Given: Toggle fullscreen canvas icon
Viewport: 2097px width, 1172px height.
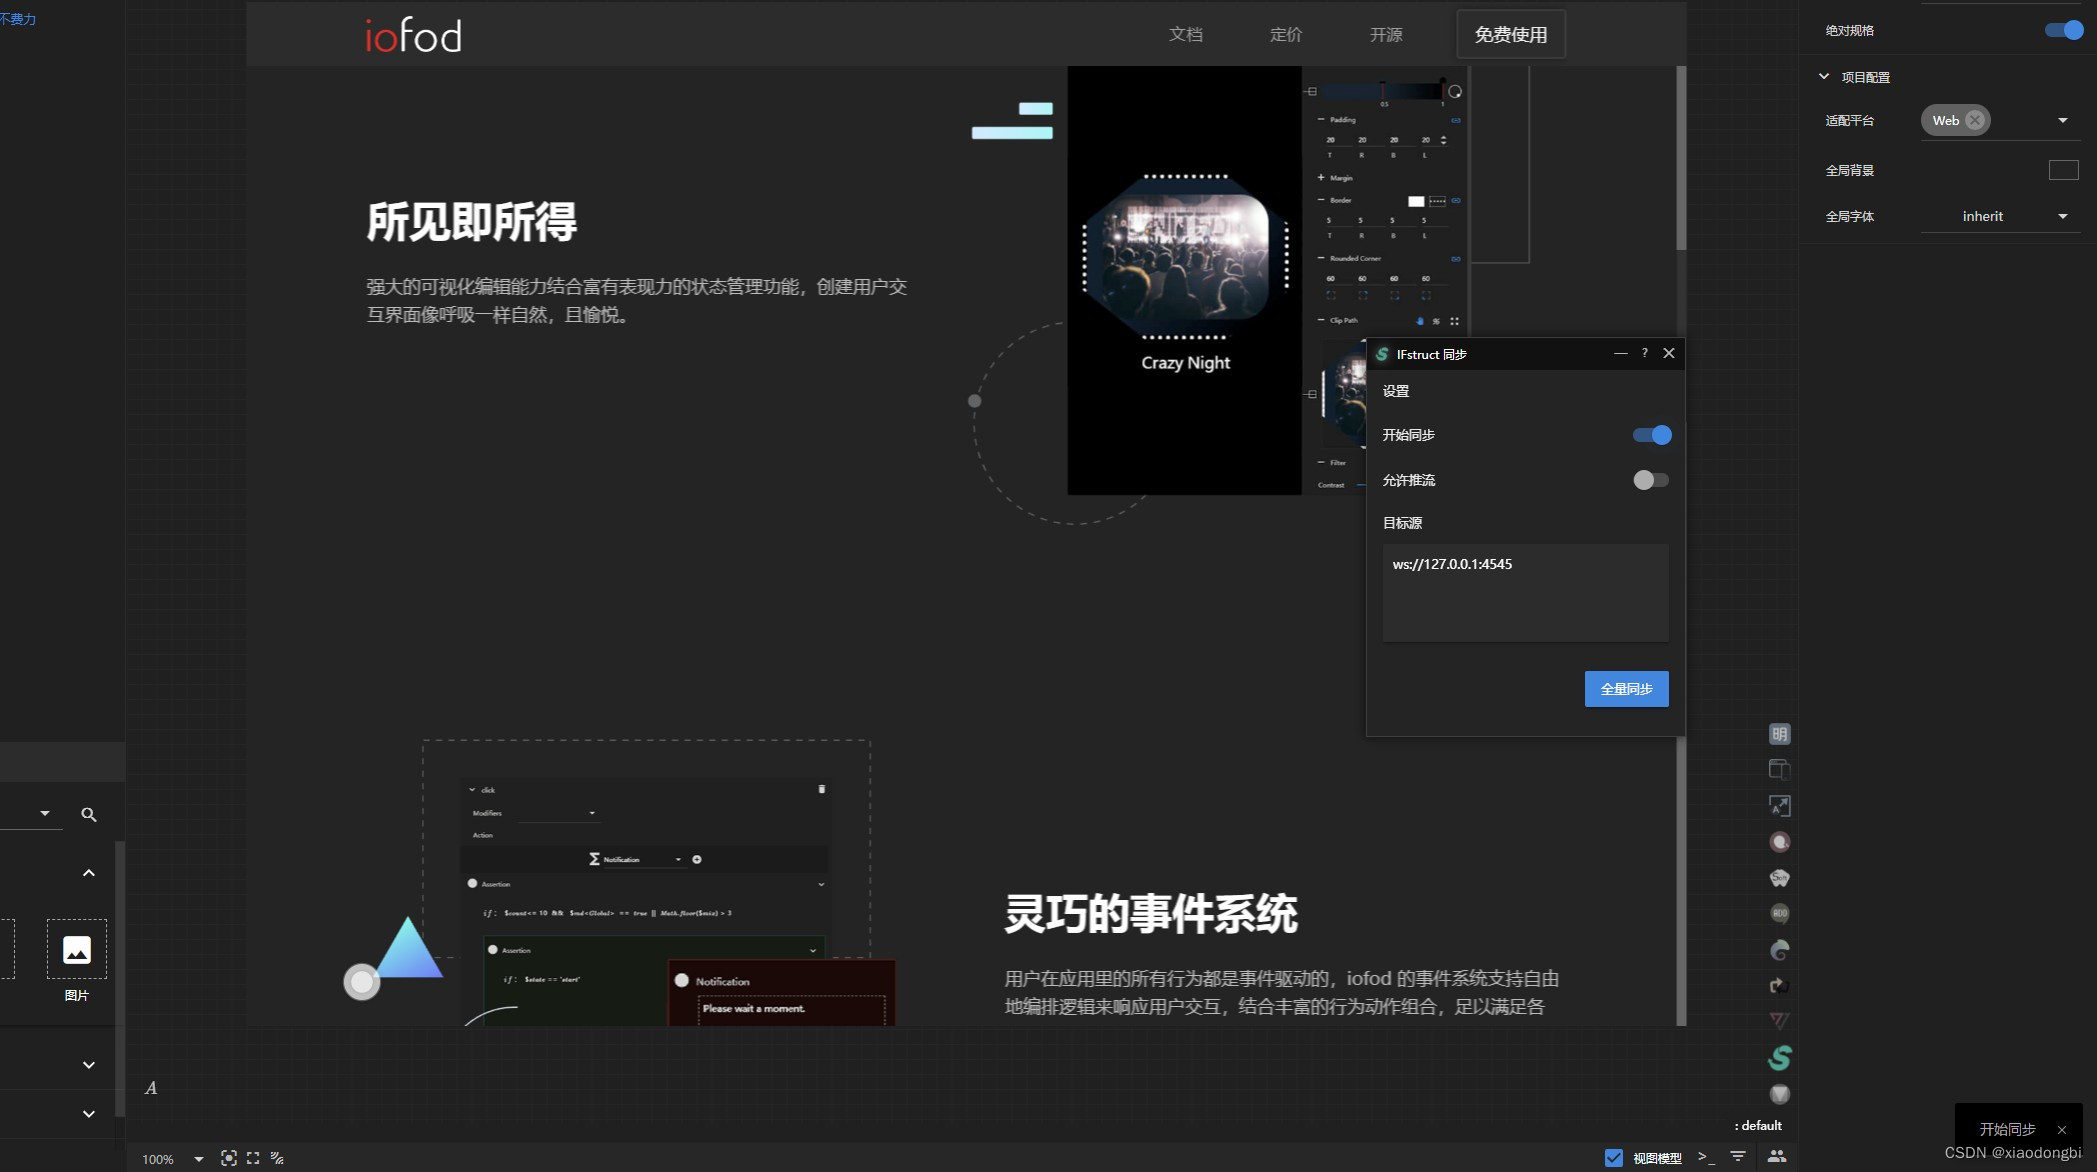Looking at the screenshot, I should click(x=253, y=1158).
